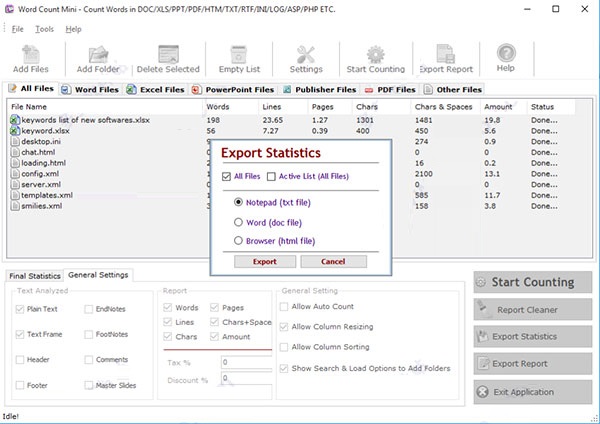
Task: Switch to the Final Statistics tab
Action: (35, 276)
